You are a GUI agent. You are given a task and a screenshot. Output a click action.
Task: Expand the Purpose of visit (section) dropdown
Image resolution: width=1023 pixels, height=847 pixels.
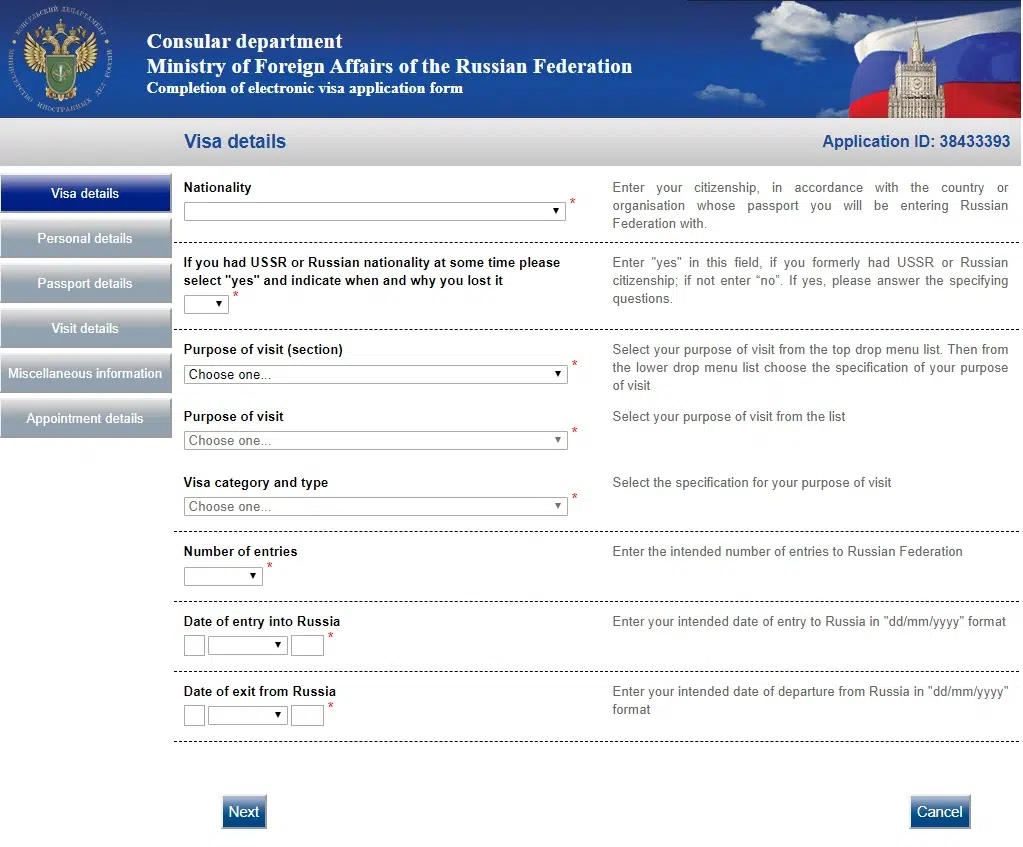pos(376,374)
